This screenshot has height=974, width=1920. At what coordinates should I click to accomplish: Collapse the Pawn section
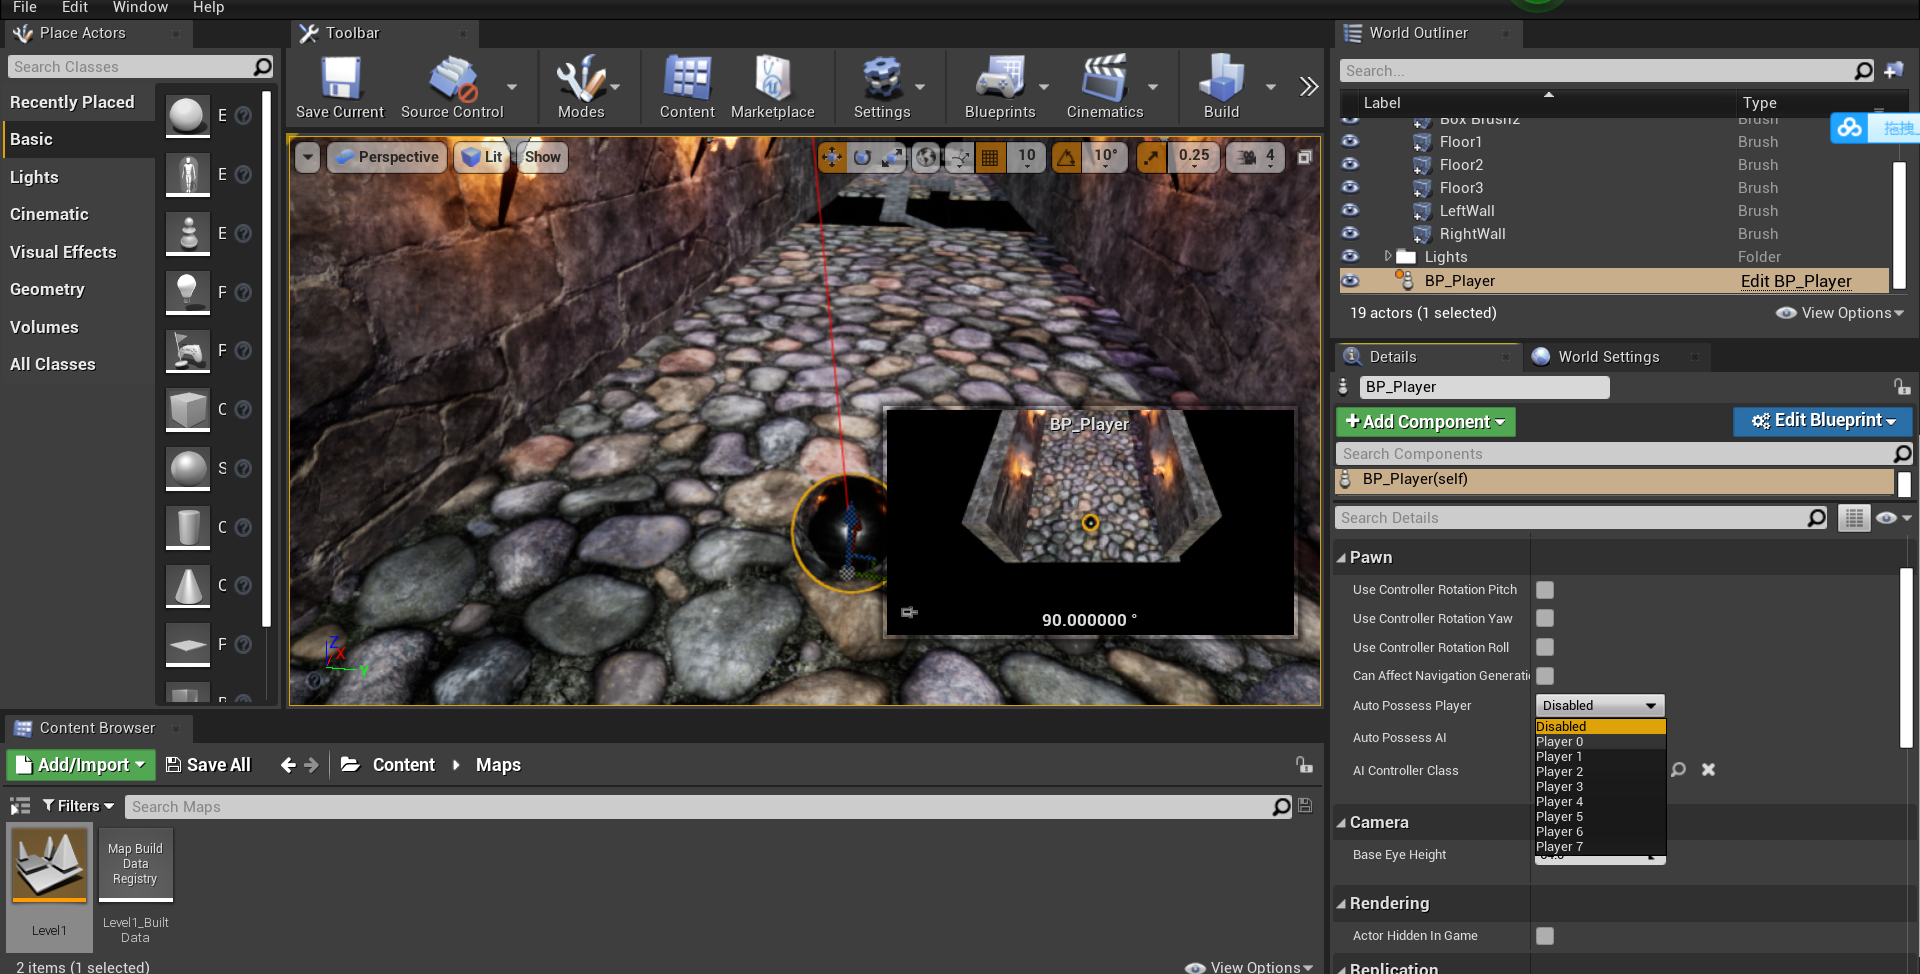click(1341, 558)
